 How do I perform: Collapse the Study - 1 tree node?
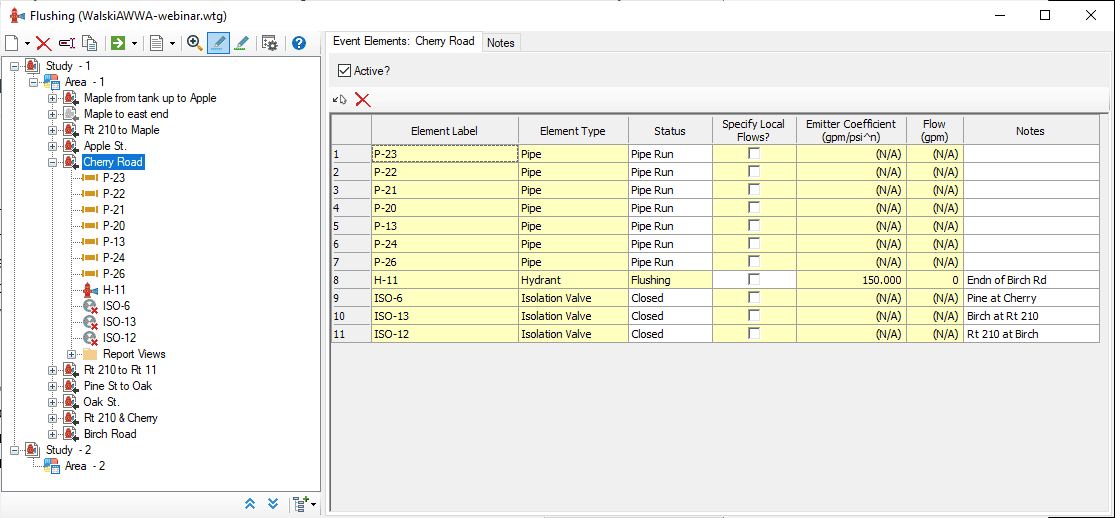click(14, 66)
